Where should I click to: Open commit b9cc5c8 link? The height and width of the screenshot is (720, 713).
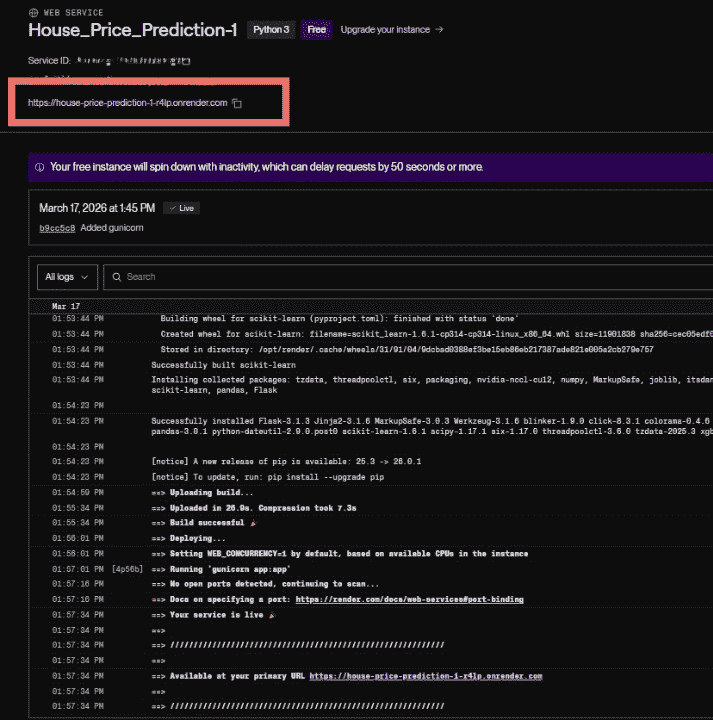pyautogui.click(x=57, y=228)
